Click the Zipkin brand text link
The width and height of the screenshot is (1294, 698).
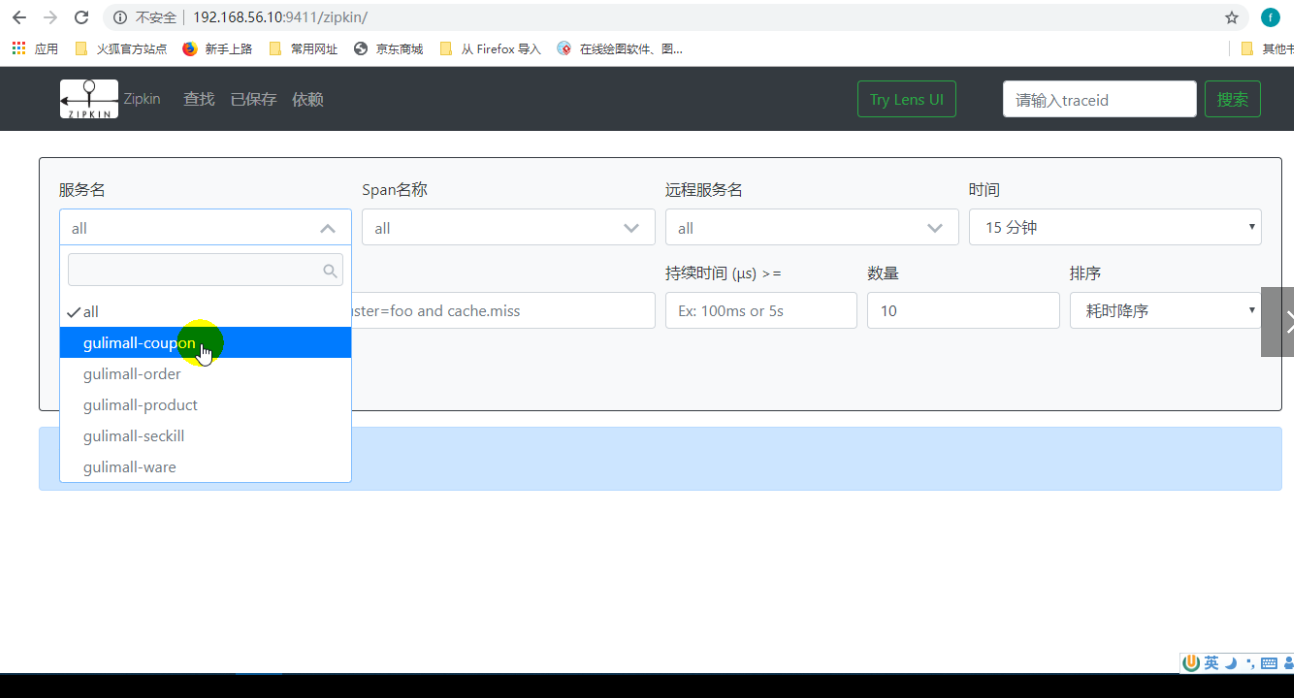tap(142, 99)
